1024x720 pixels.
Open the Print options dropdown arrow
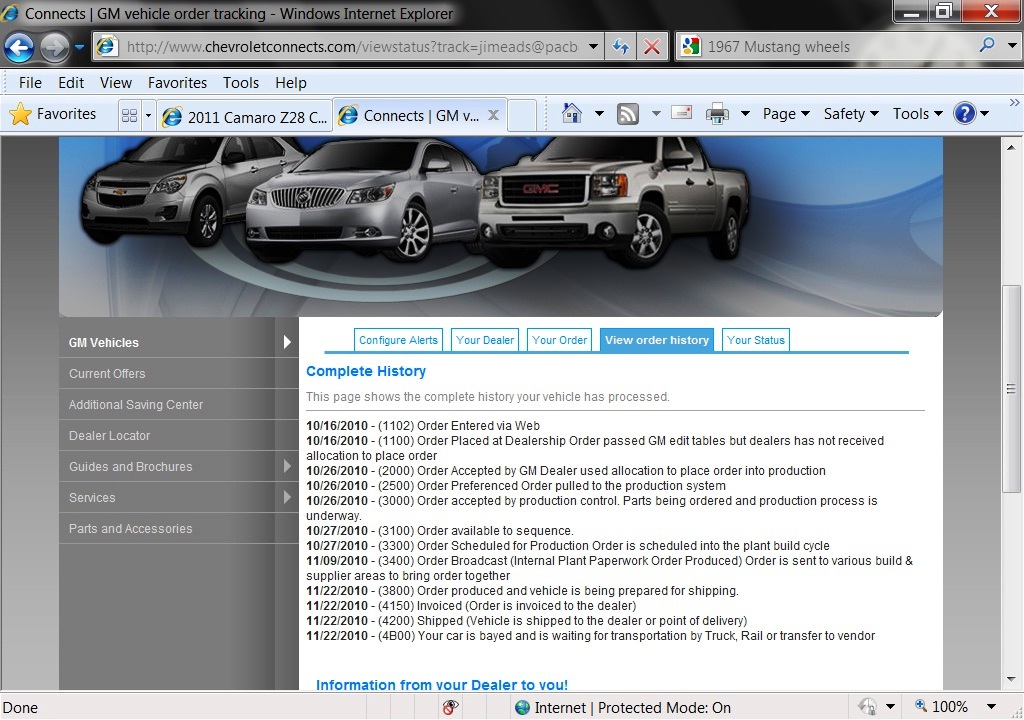coord(744,114)
